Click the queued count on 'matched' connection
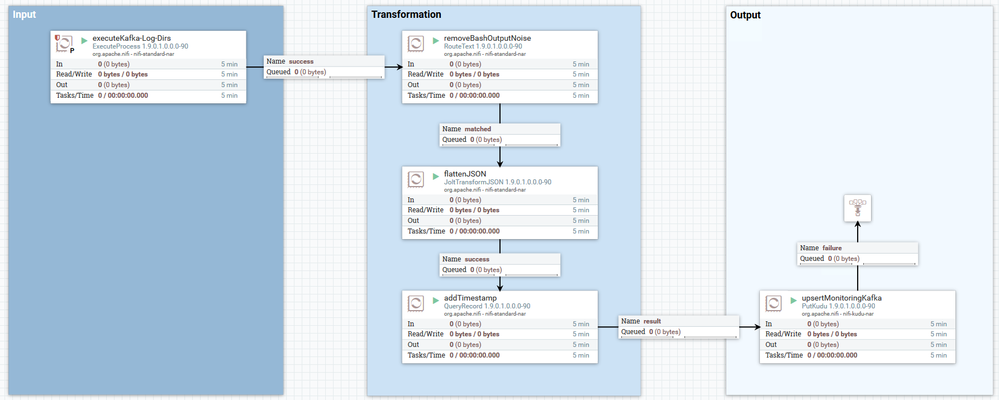Screen dimensions: 999x400 pos(486,139)
